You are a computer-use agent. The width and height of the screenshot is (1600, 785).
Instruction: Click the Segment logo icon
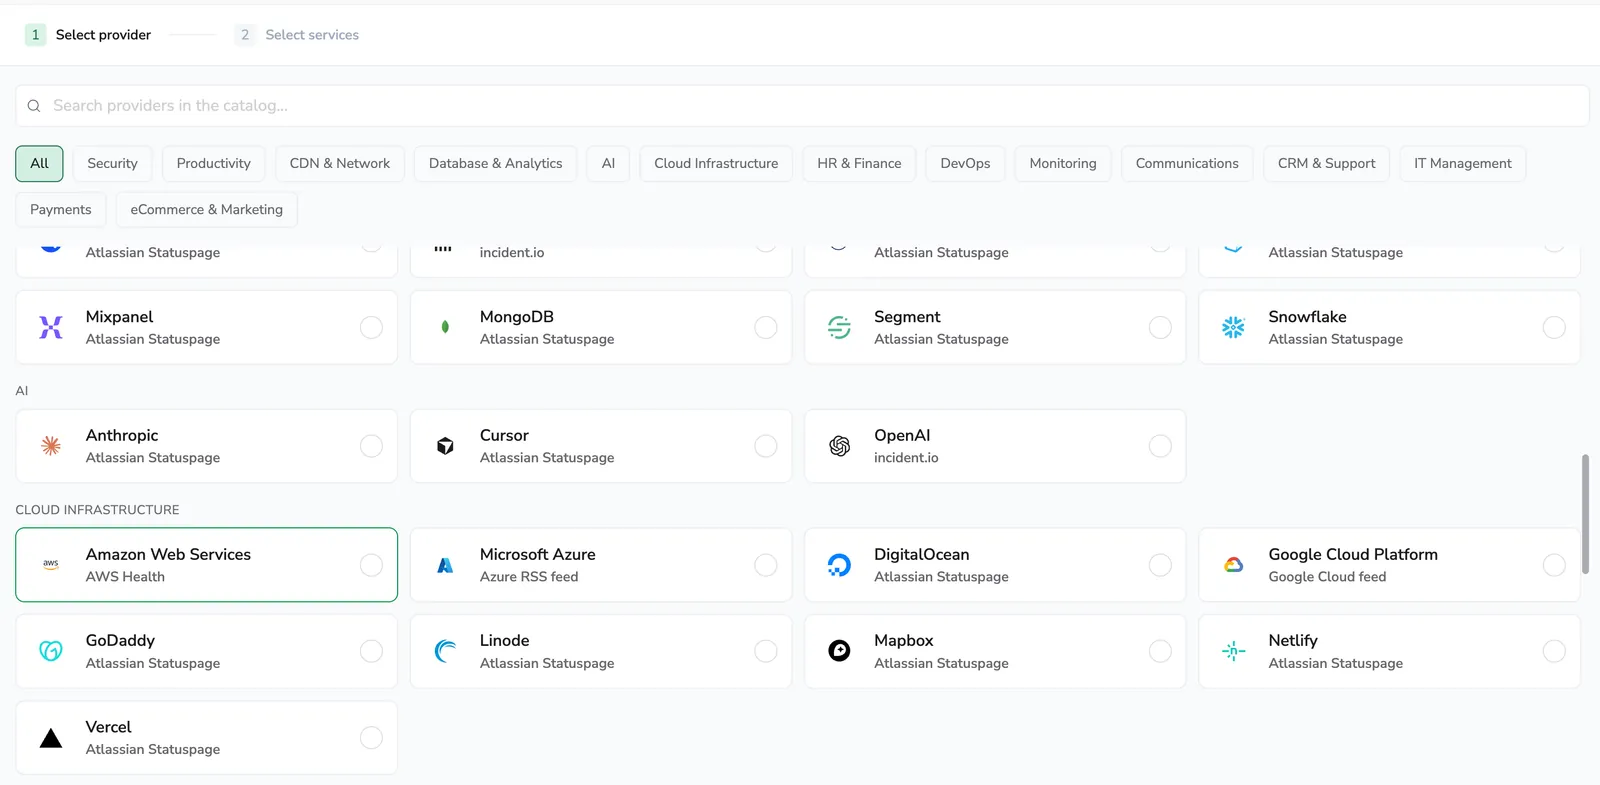tap(839, 327)
